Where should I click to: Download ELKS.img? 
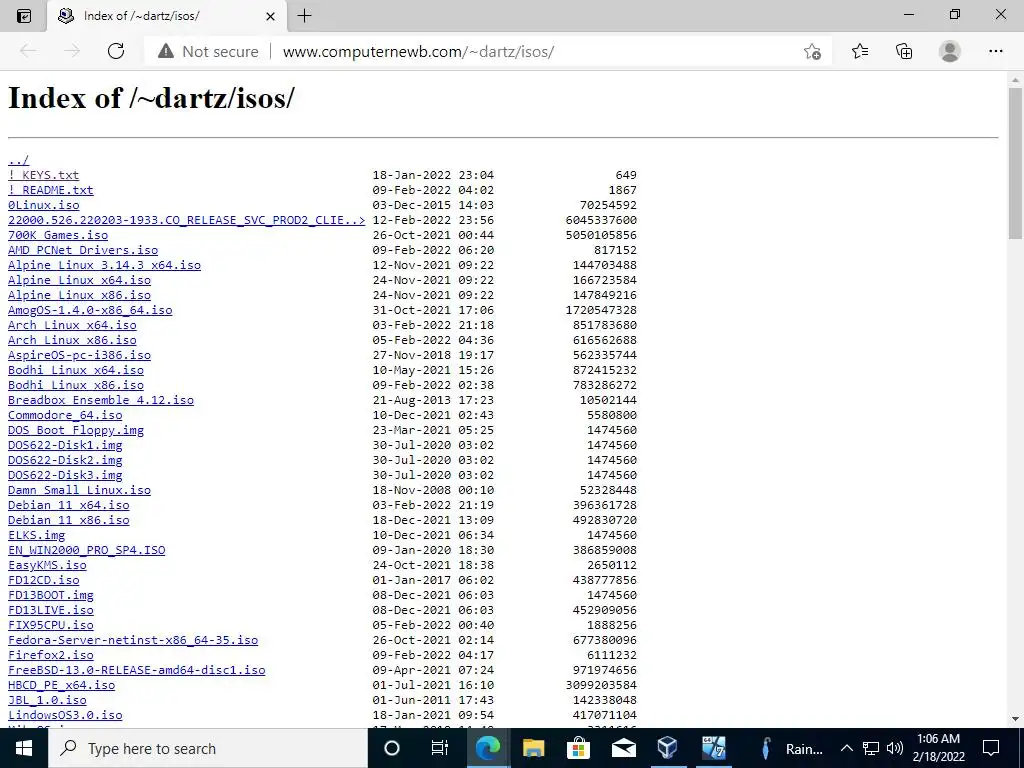tap(36, 536)
